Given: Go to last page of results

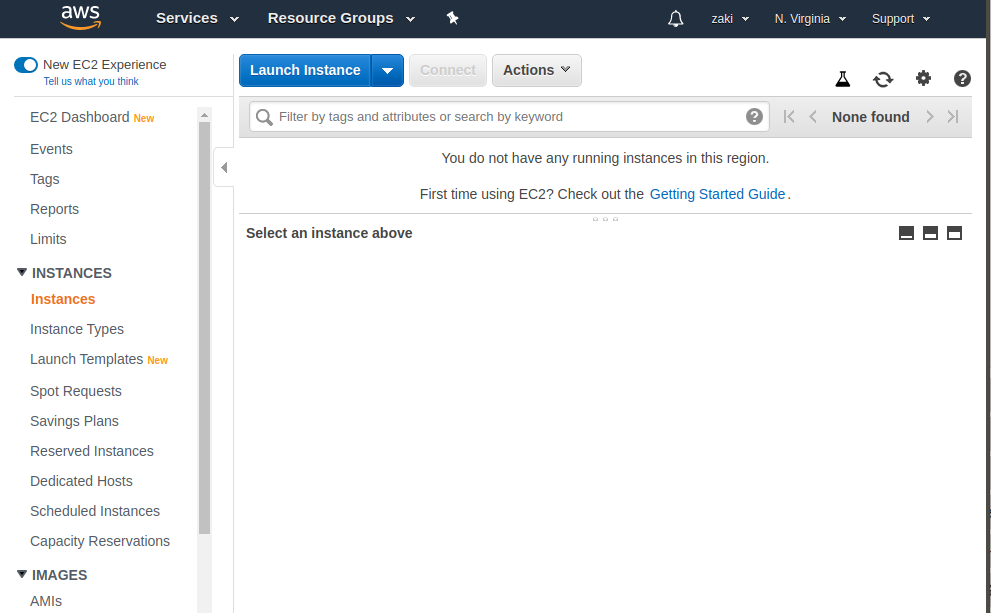Looking at the screenshot, I should (x=953, y=116).
